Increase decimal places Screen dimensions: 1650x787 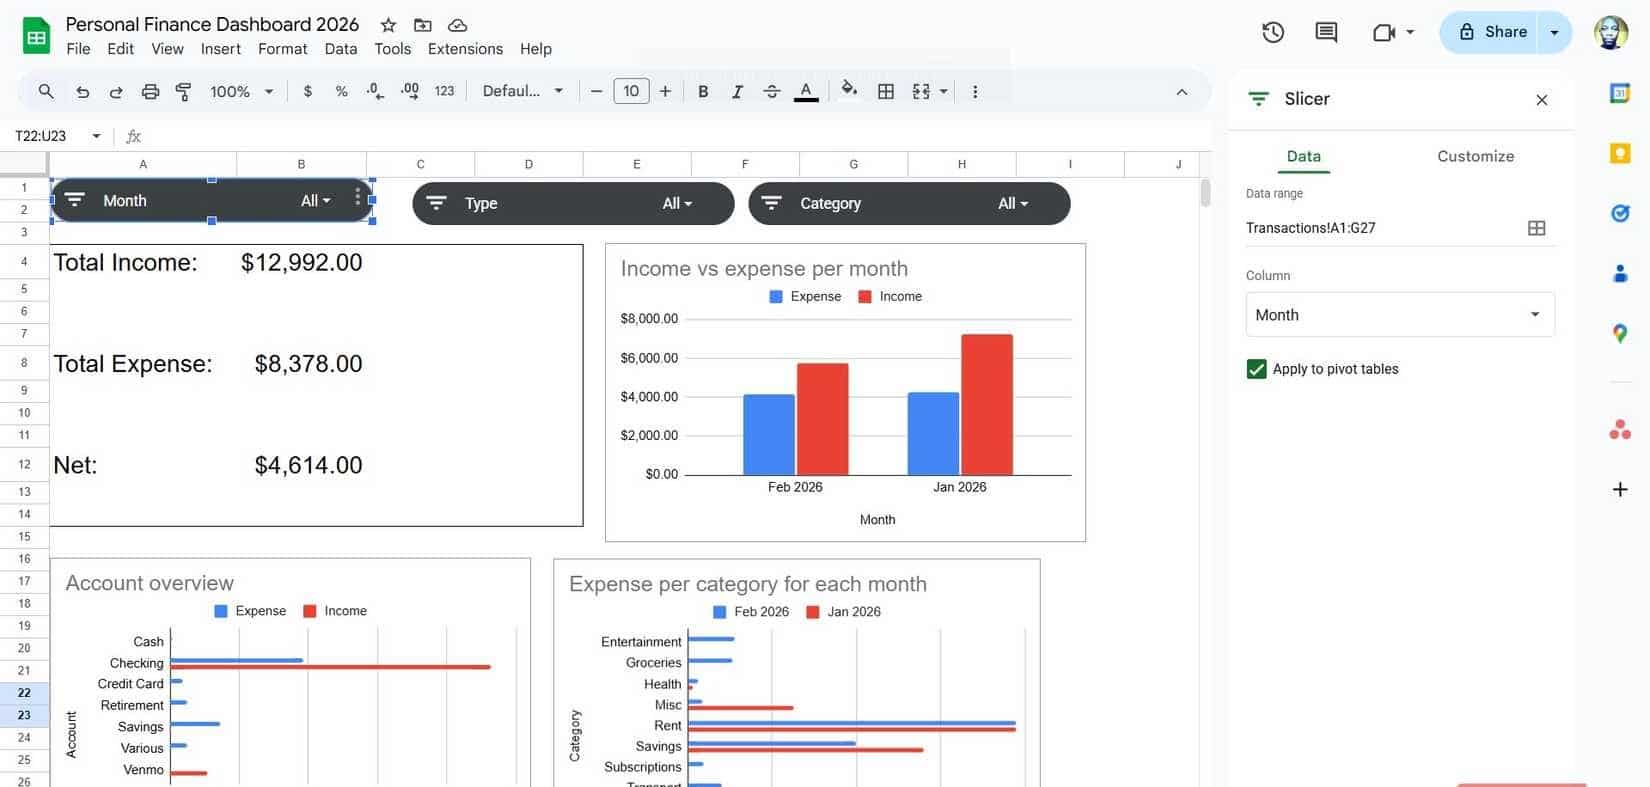coord(410,91)
